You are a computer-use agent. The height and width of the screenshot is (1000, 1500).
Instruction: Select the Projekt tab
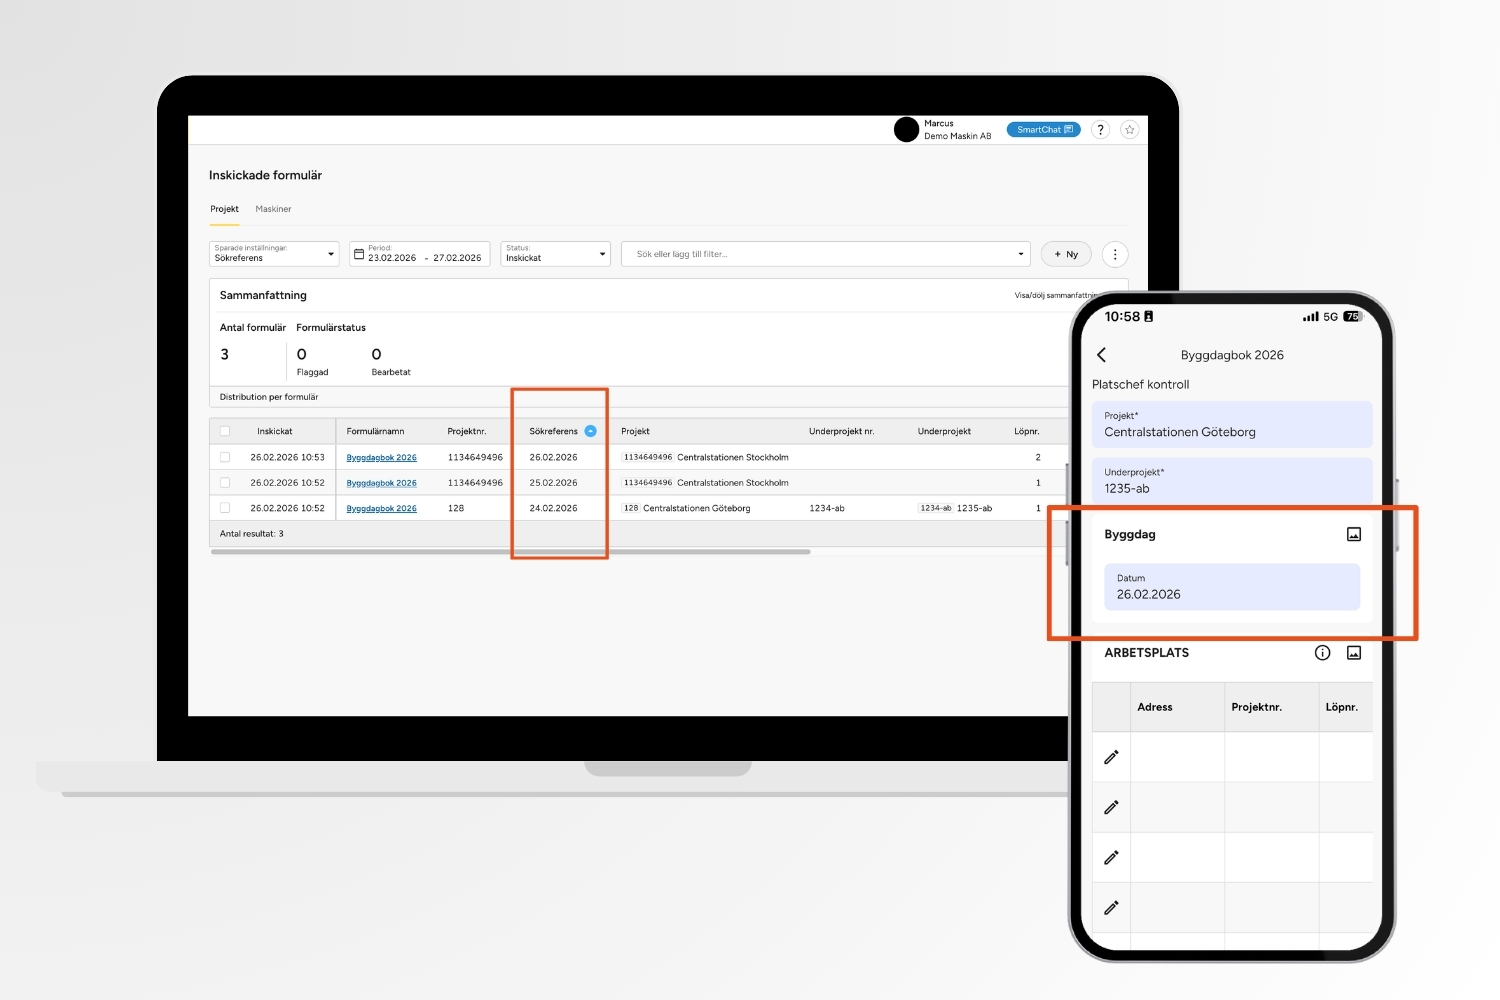(224, 209)
